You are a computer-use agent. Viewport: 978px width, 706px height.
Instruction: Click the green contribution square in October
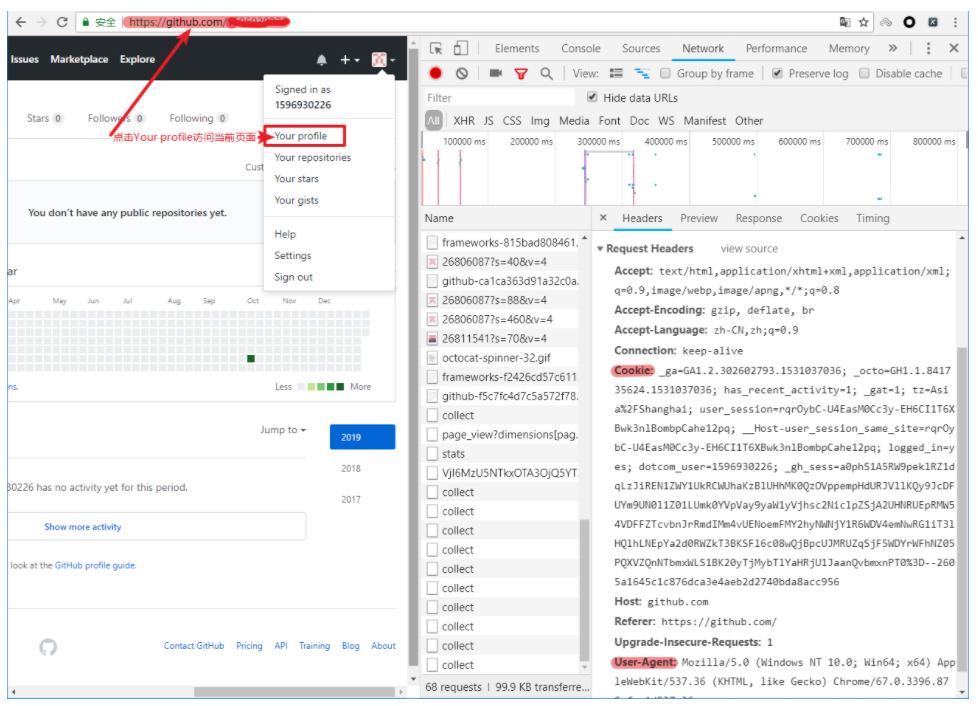click(x=251, y=359)
